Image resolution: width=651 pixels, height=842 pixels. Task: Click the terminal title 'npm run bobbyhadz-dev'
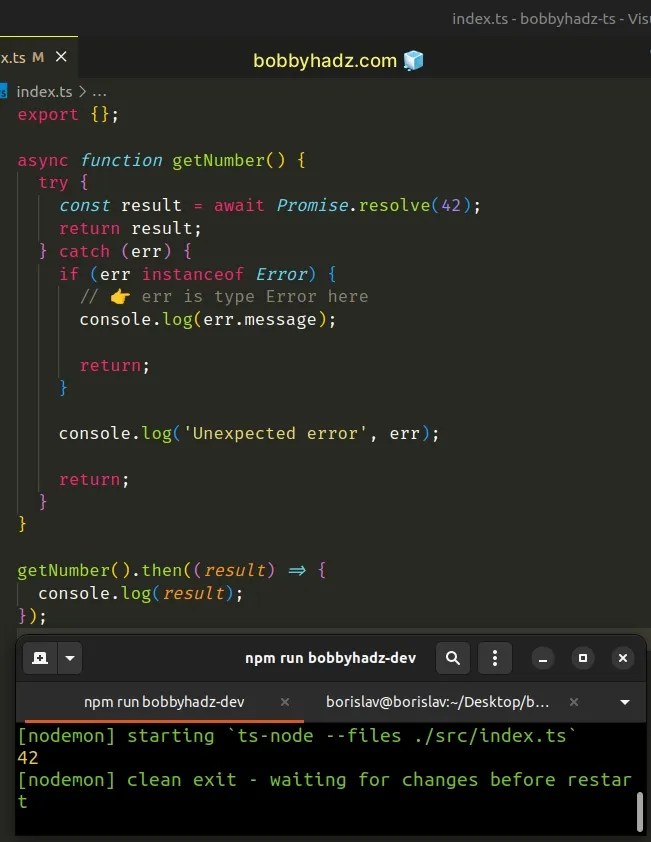click(x=330, y=658)
